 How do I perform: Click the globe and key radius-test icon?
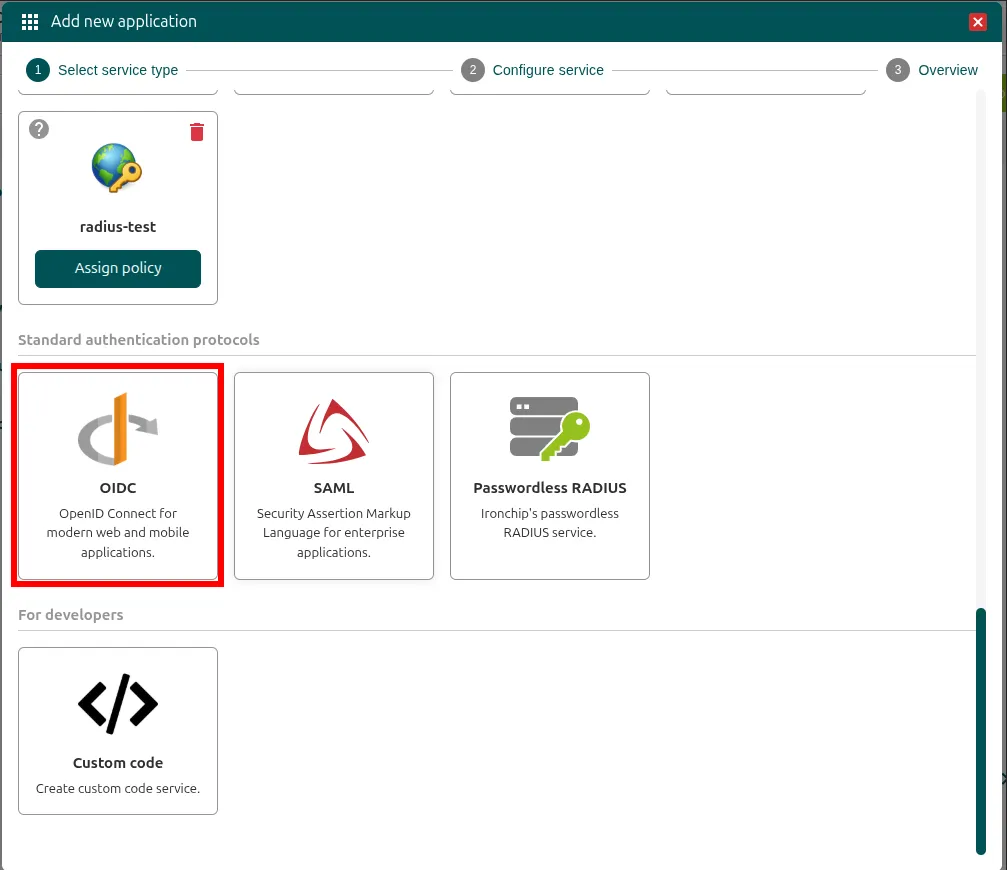tap(117, 168)
